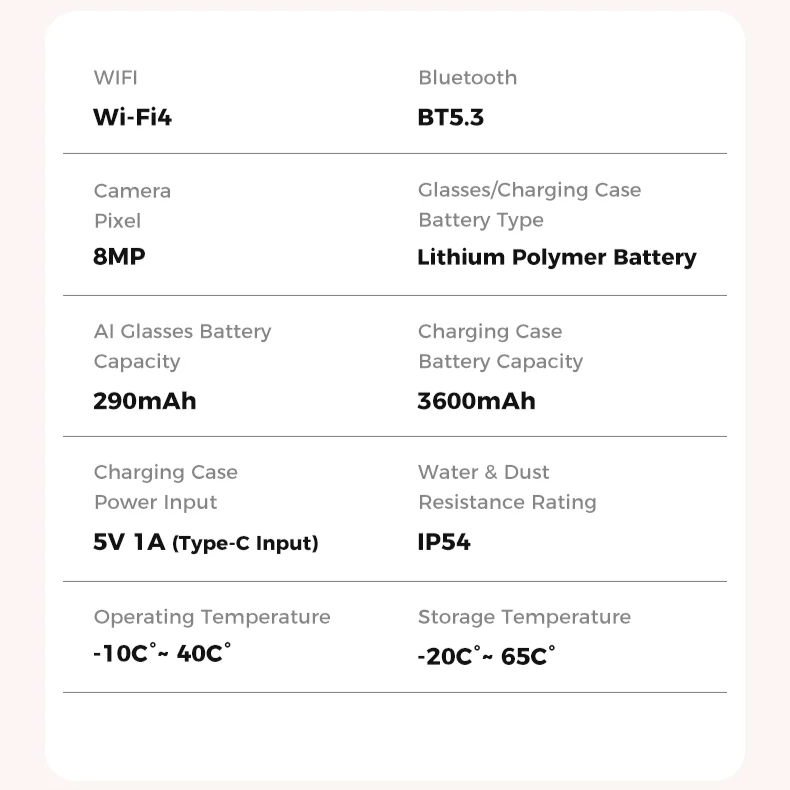Select the -20C to 65C storage range
This screenshot has height=790, width=790.
coord(486,656)
